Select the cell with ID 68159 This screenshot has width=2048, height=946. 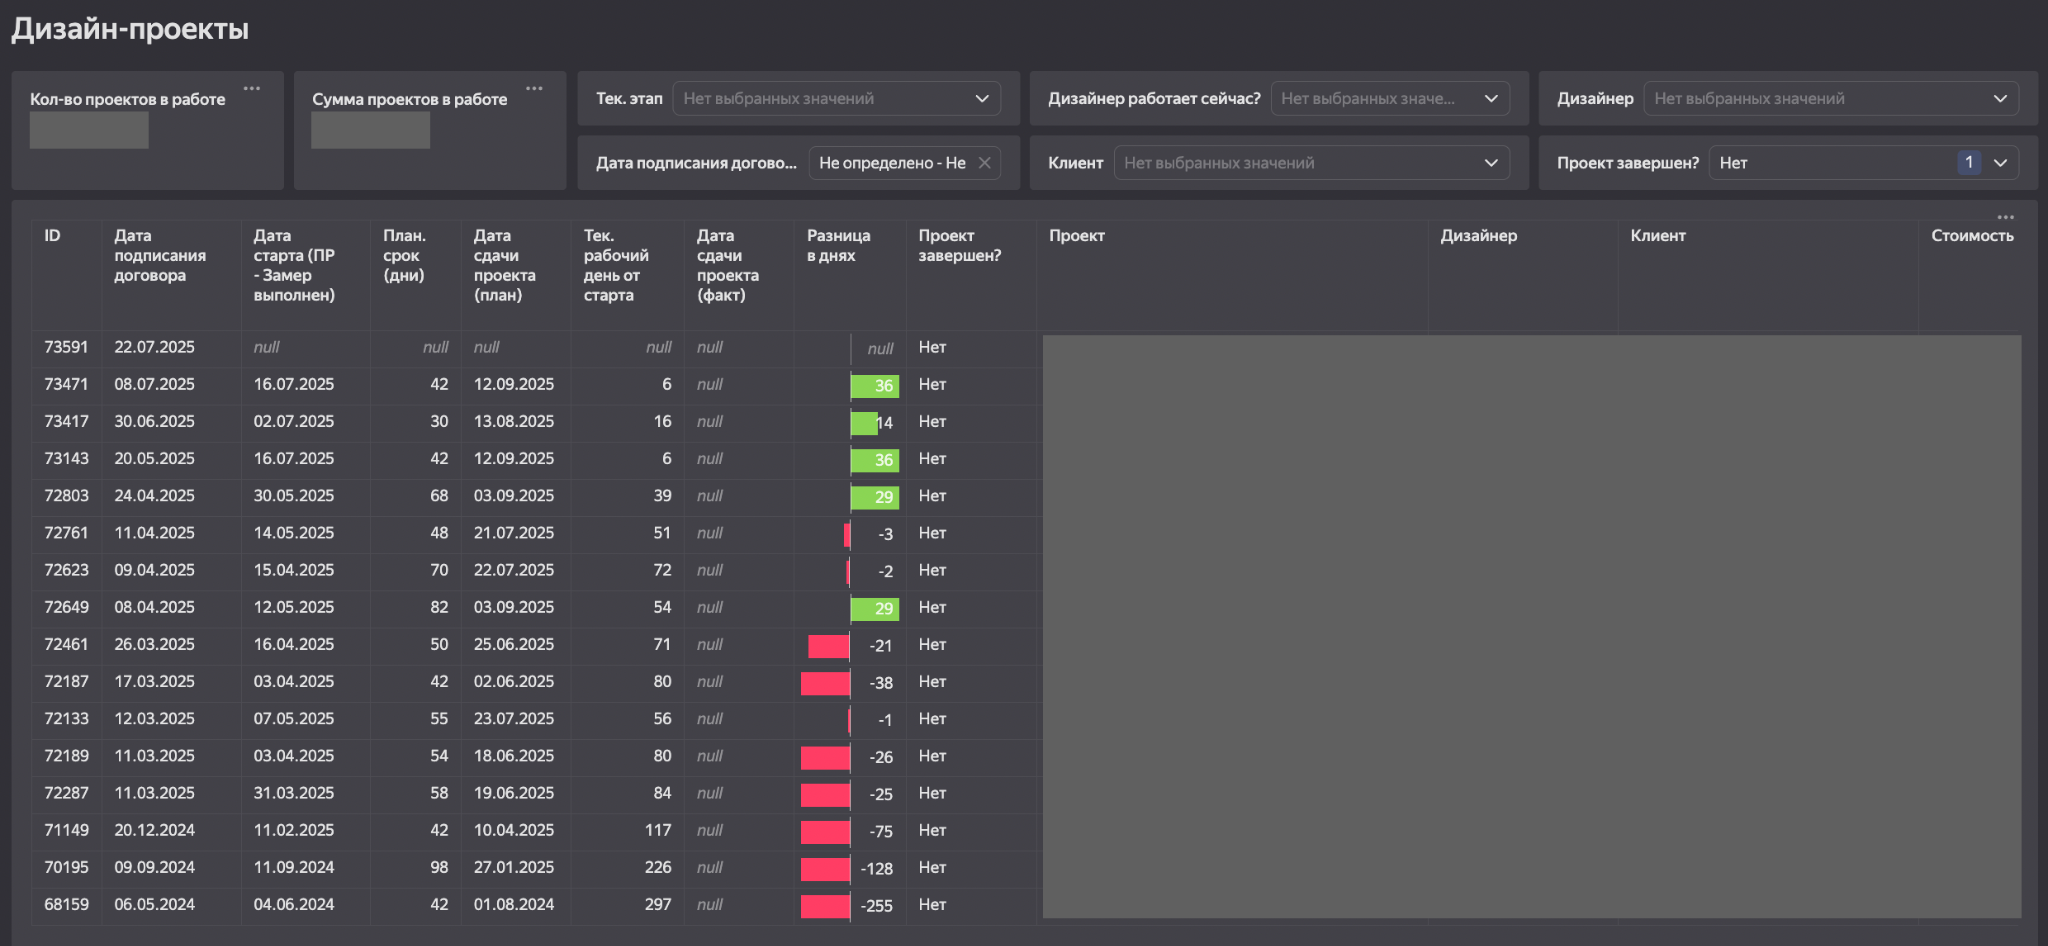point(66,905)
